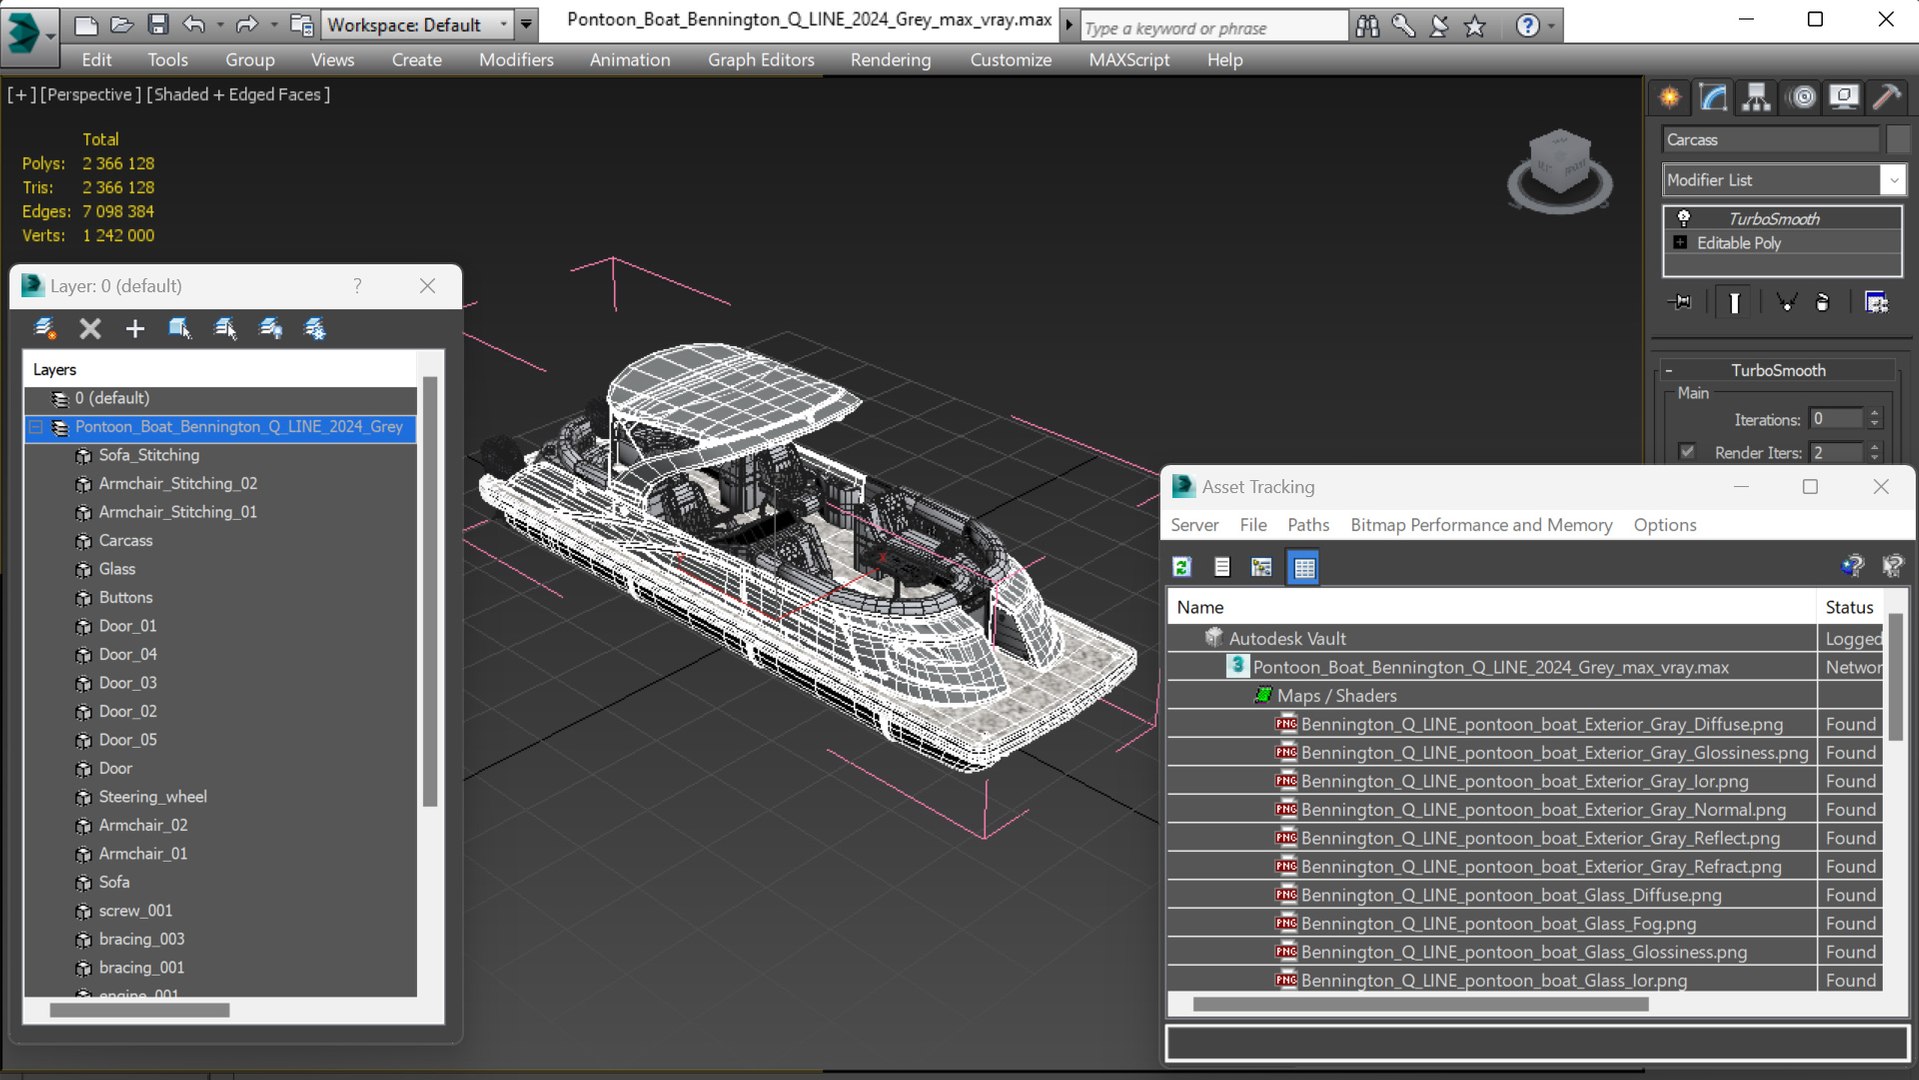Click Make Unique icon under modifier stack

[x=1786, y=302]
